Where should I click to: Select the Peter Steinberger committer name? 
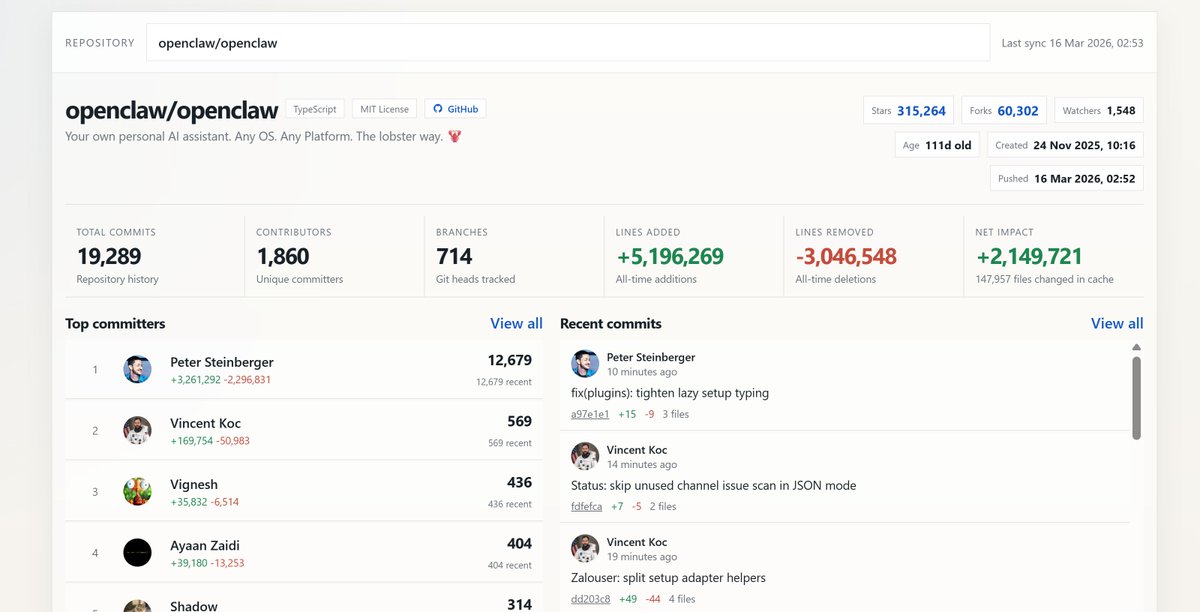point(222,362)
